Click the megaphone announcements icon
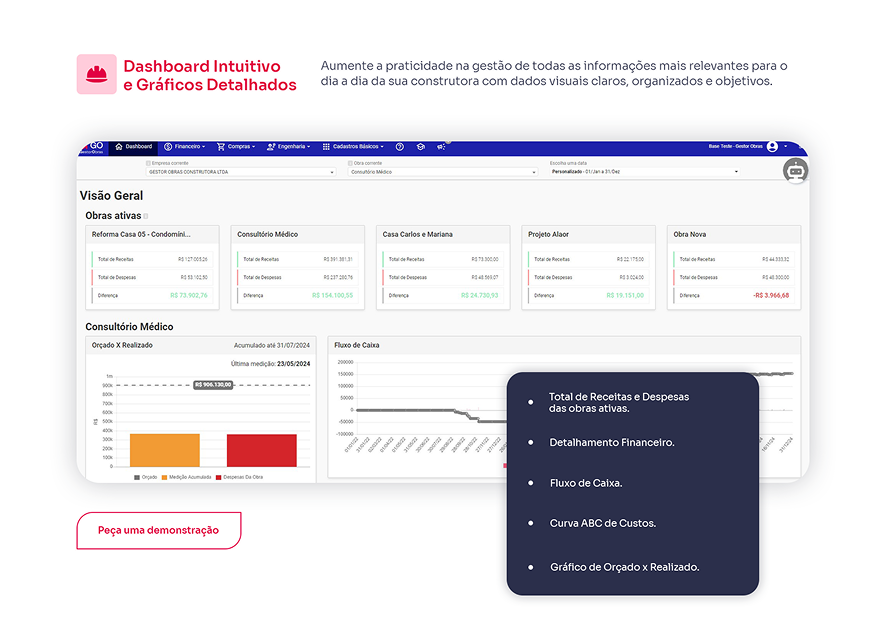This screenshot has height=624, width=887. [x=441, y=147]
